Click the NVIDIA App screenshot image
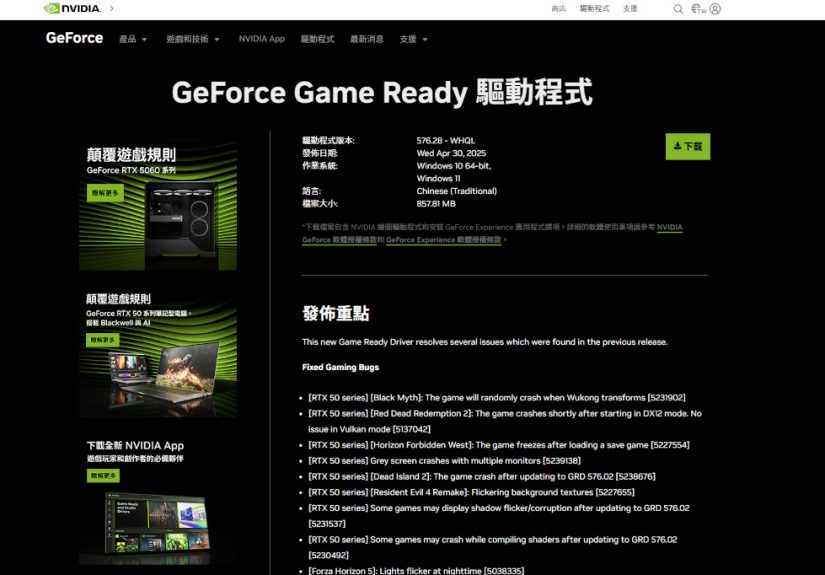Image resolution: width=825 pixels, height=575 pixels. (158, 523)
